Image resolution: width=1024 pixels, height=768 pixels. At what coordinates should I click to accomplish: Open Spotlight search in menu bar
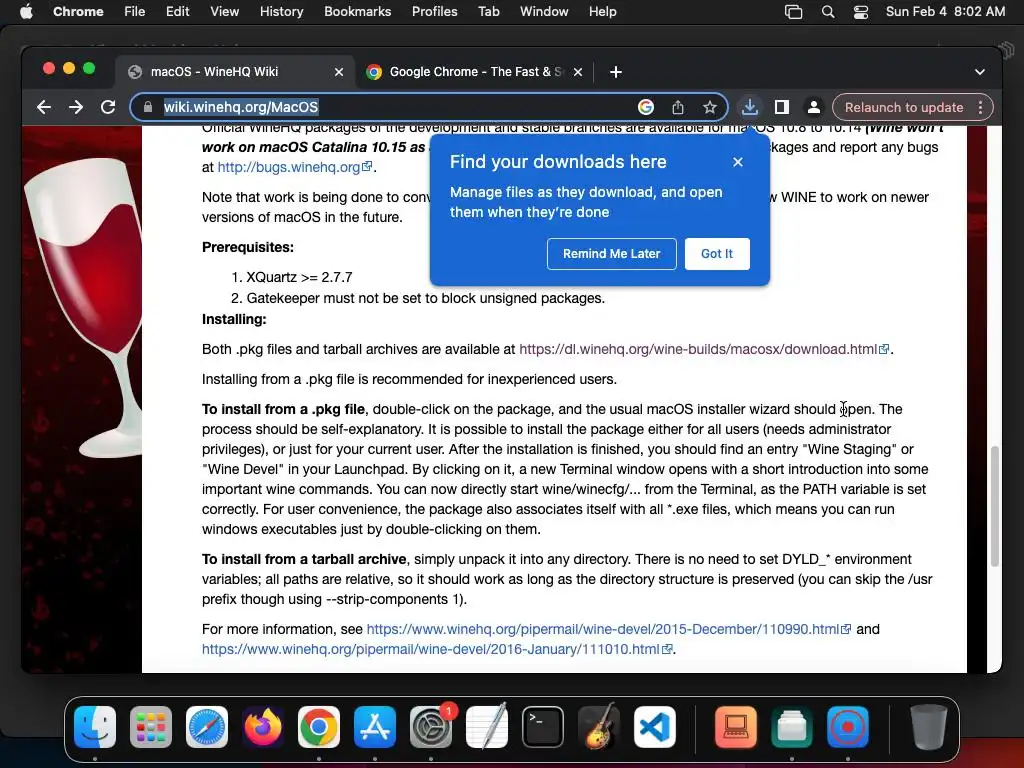(x=828, y=12)
